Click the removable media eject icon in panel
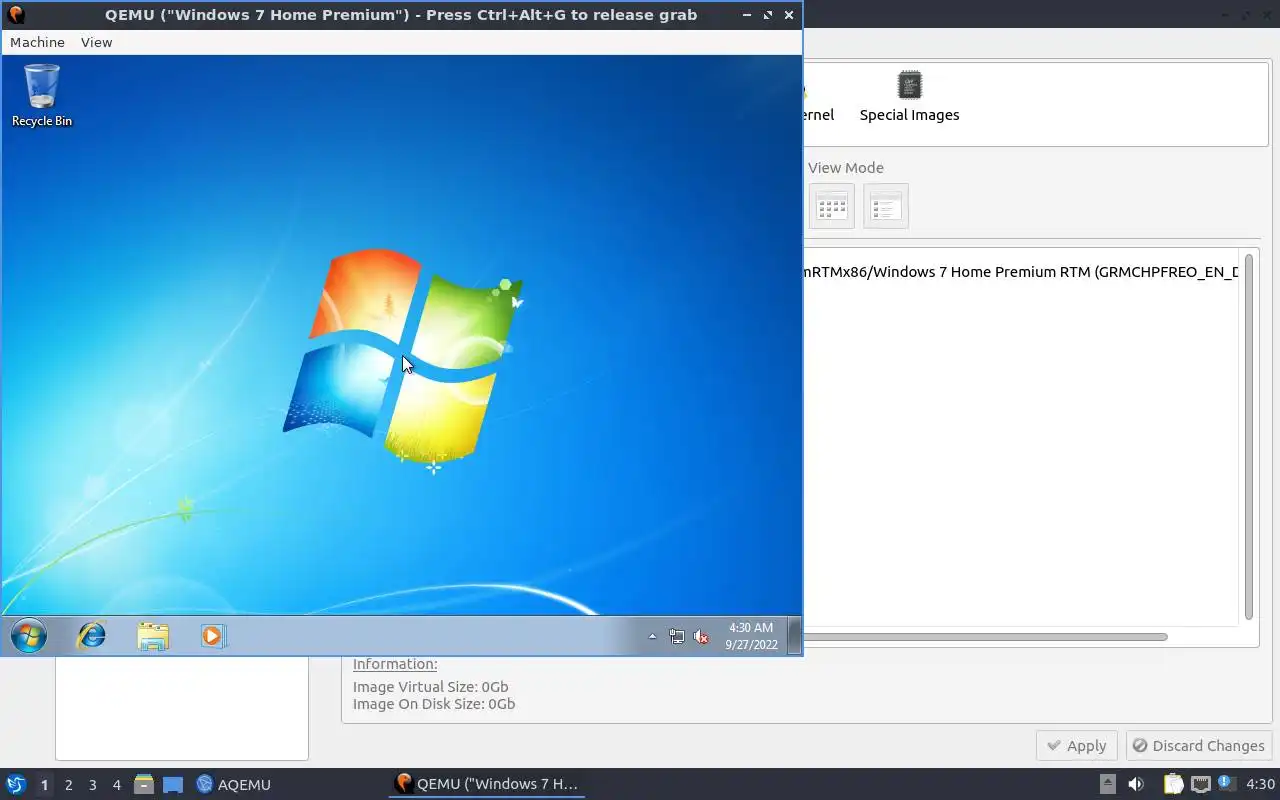 [1108, 784]
